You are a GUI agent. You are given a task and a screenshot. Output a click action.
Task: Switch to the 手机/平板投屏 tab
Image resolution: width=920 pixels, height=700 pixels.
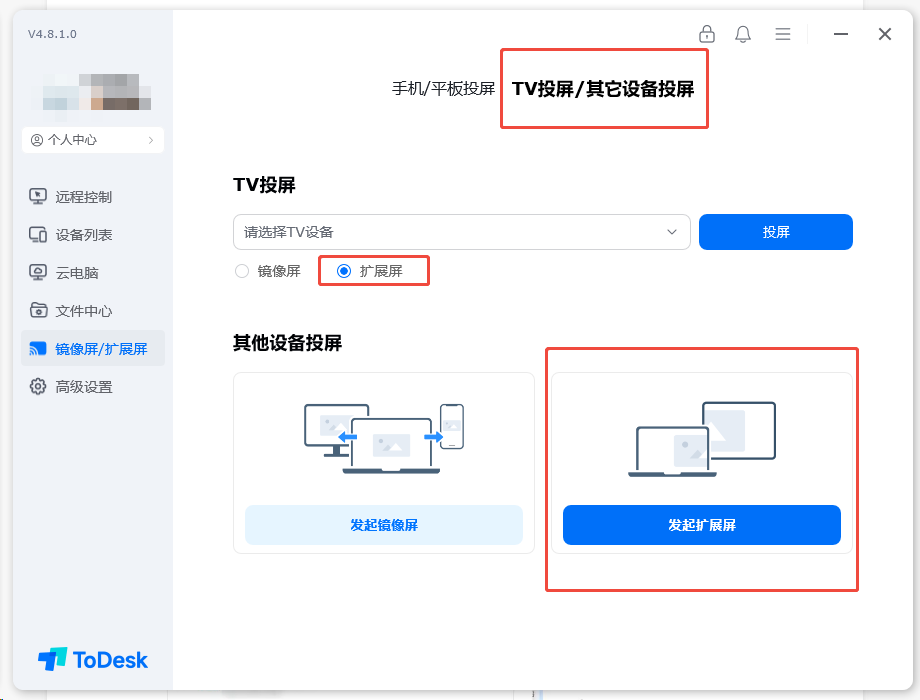click(x=443, y=88)
